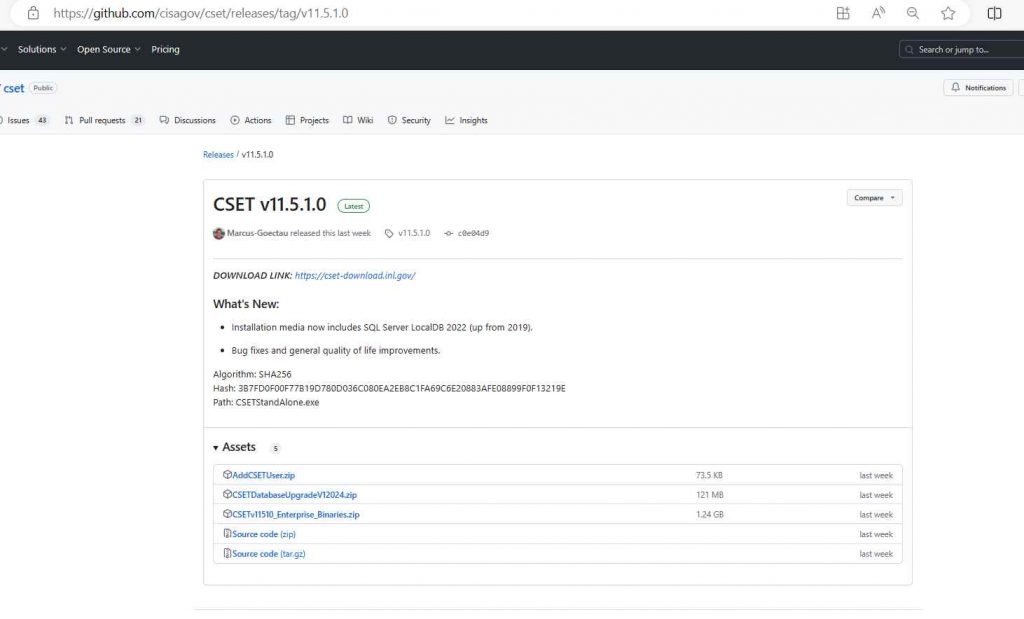Viewport: 1024px width, 619px height.
Task: Click the package icon for CSETDatabaseUpgradeV12024.zip
Action: 227,494
